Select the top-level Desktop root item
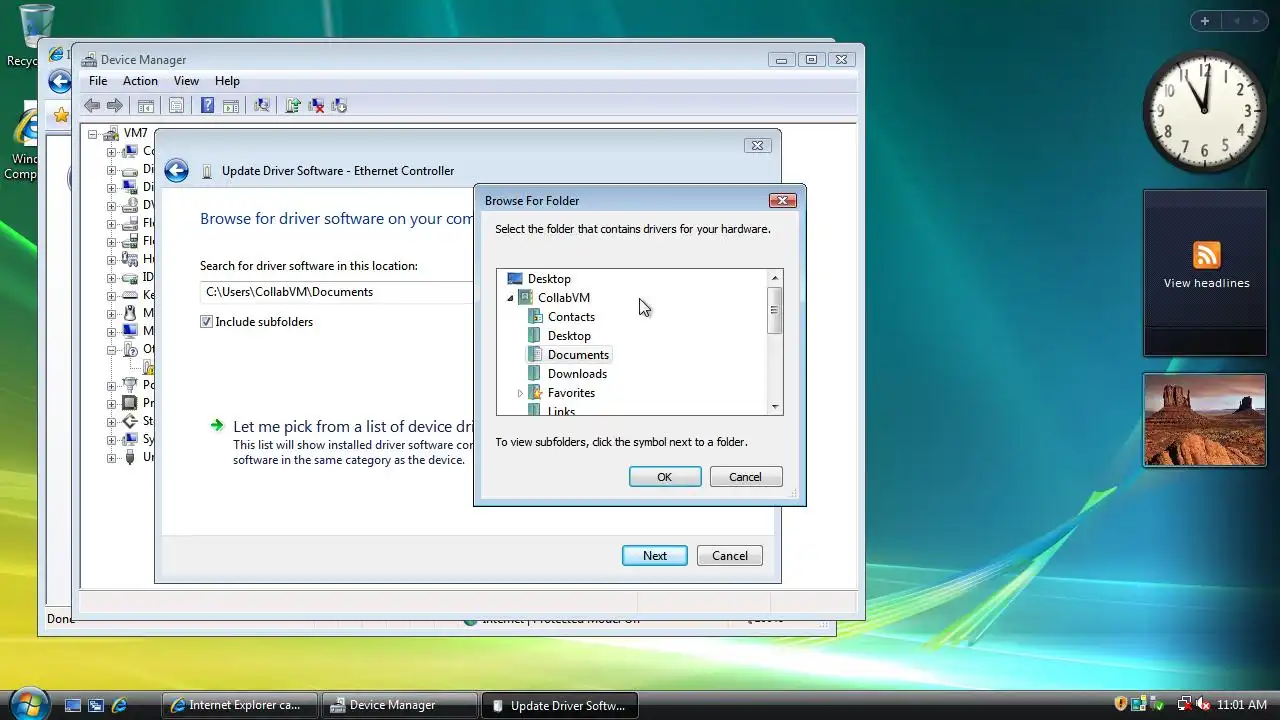Image resolution: width=1280 pixels, height=720 pixels. point(549,279)
